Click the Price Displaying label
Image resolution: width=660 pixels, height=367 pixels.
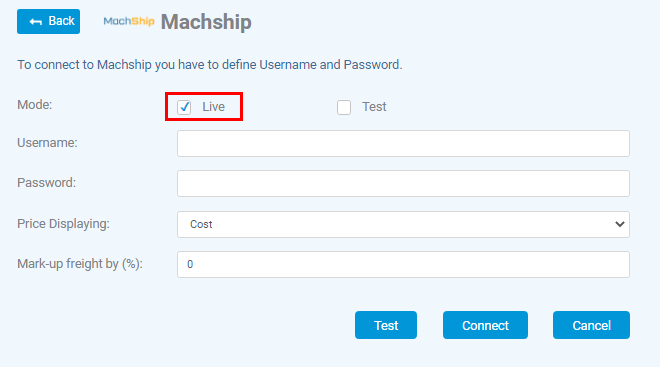point(63,223)
